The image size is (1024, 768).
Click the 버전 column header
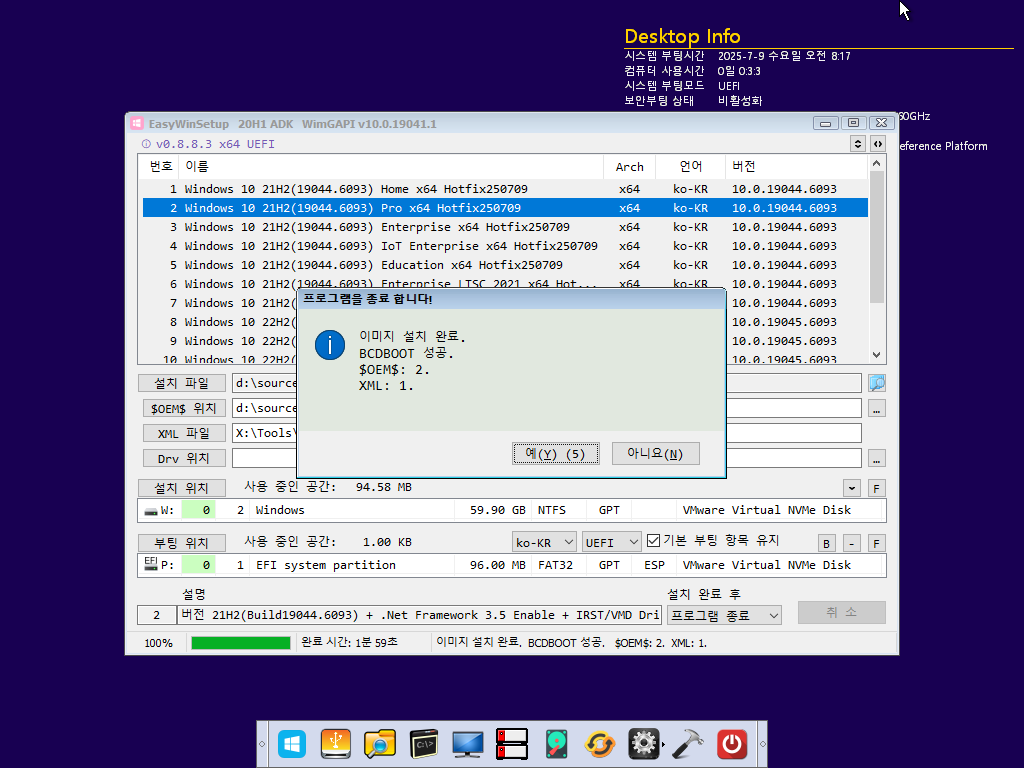click(x=796, y=167)
